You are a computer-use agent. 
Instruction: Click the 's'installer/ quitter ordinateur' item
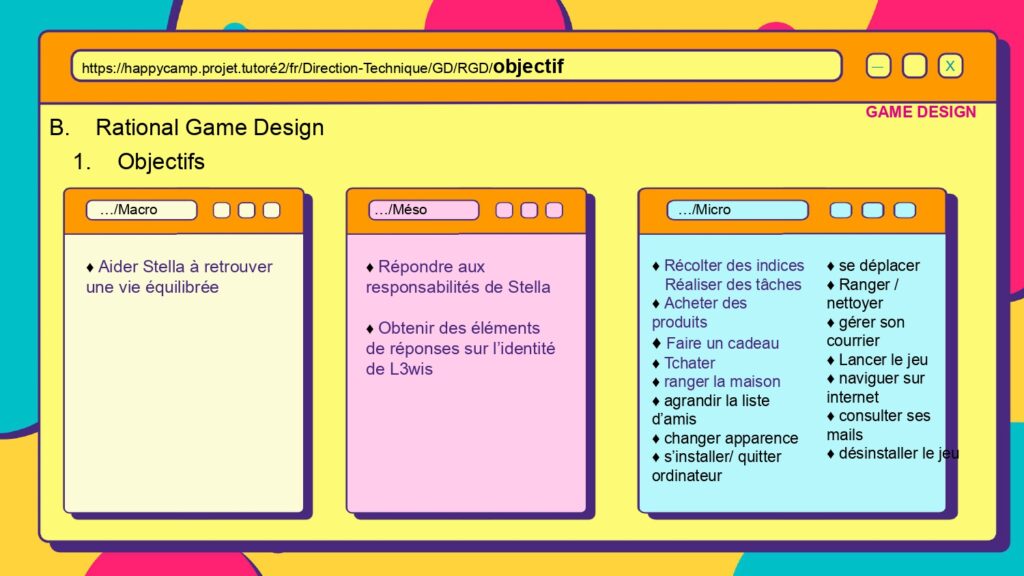pyautogui.click(x=717, y=466)
